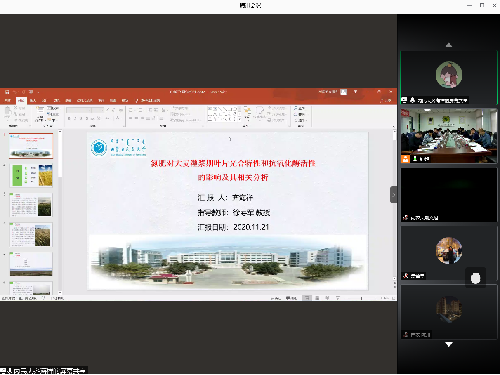
Task: Toggle the muted microphone on the bottom participant tile
Action: tap(406, 334)
